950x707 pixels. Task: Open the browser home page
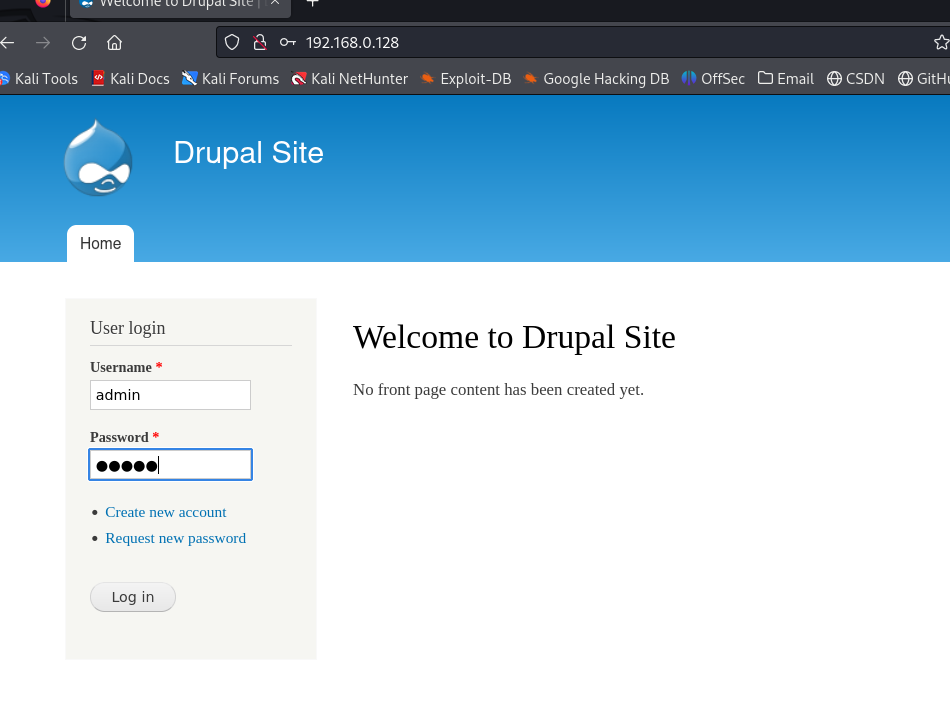(x=115, y=43)
